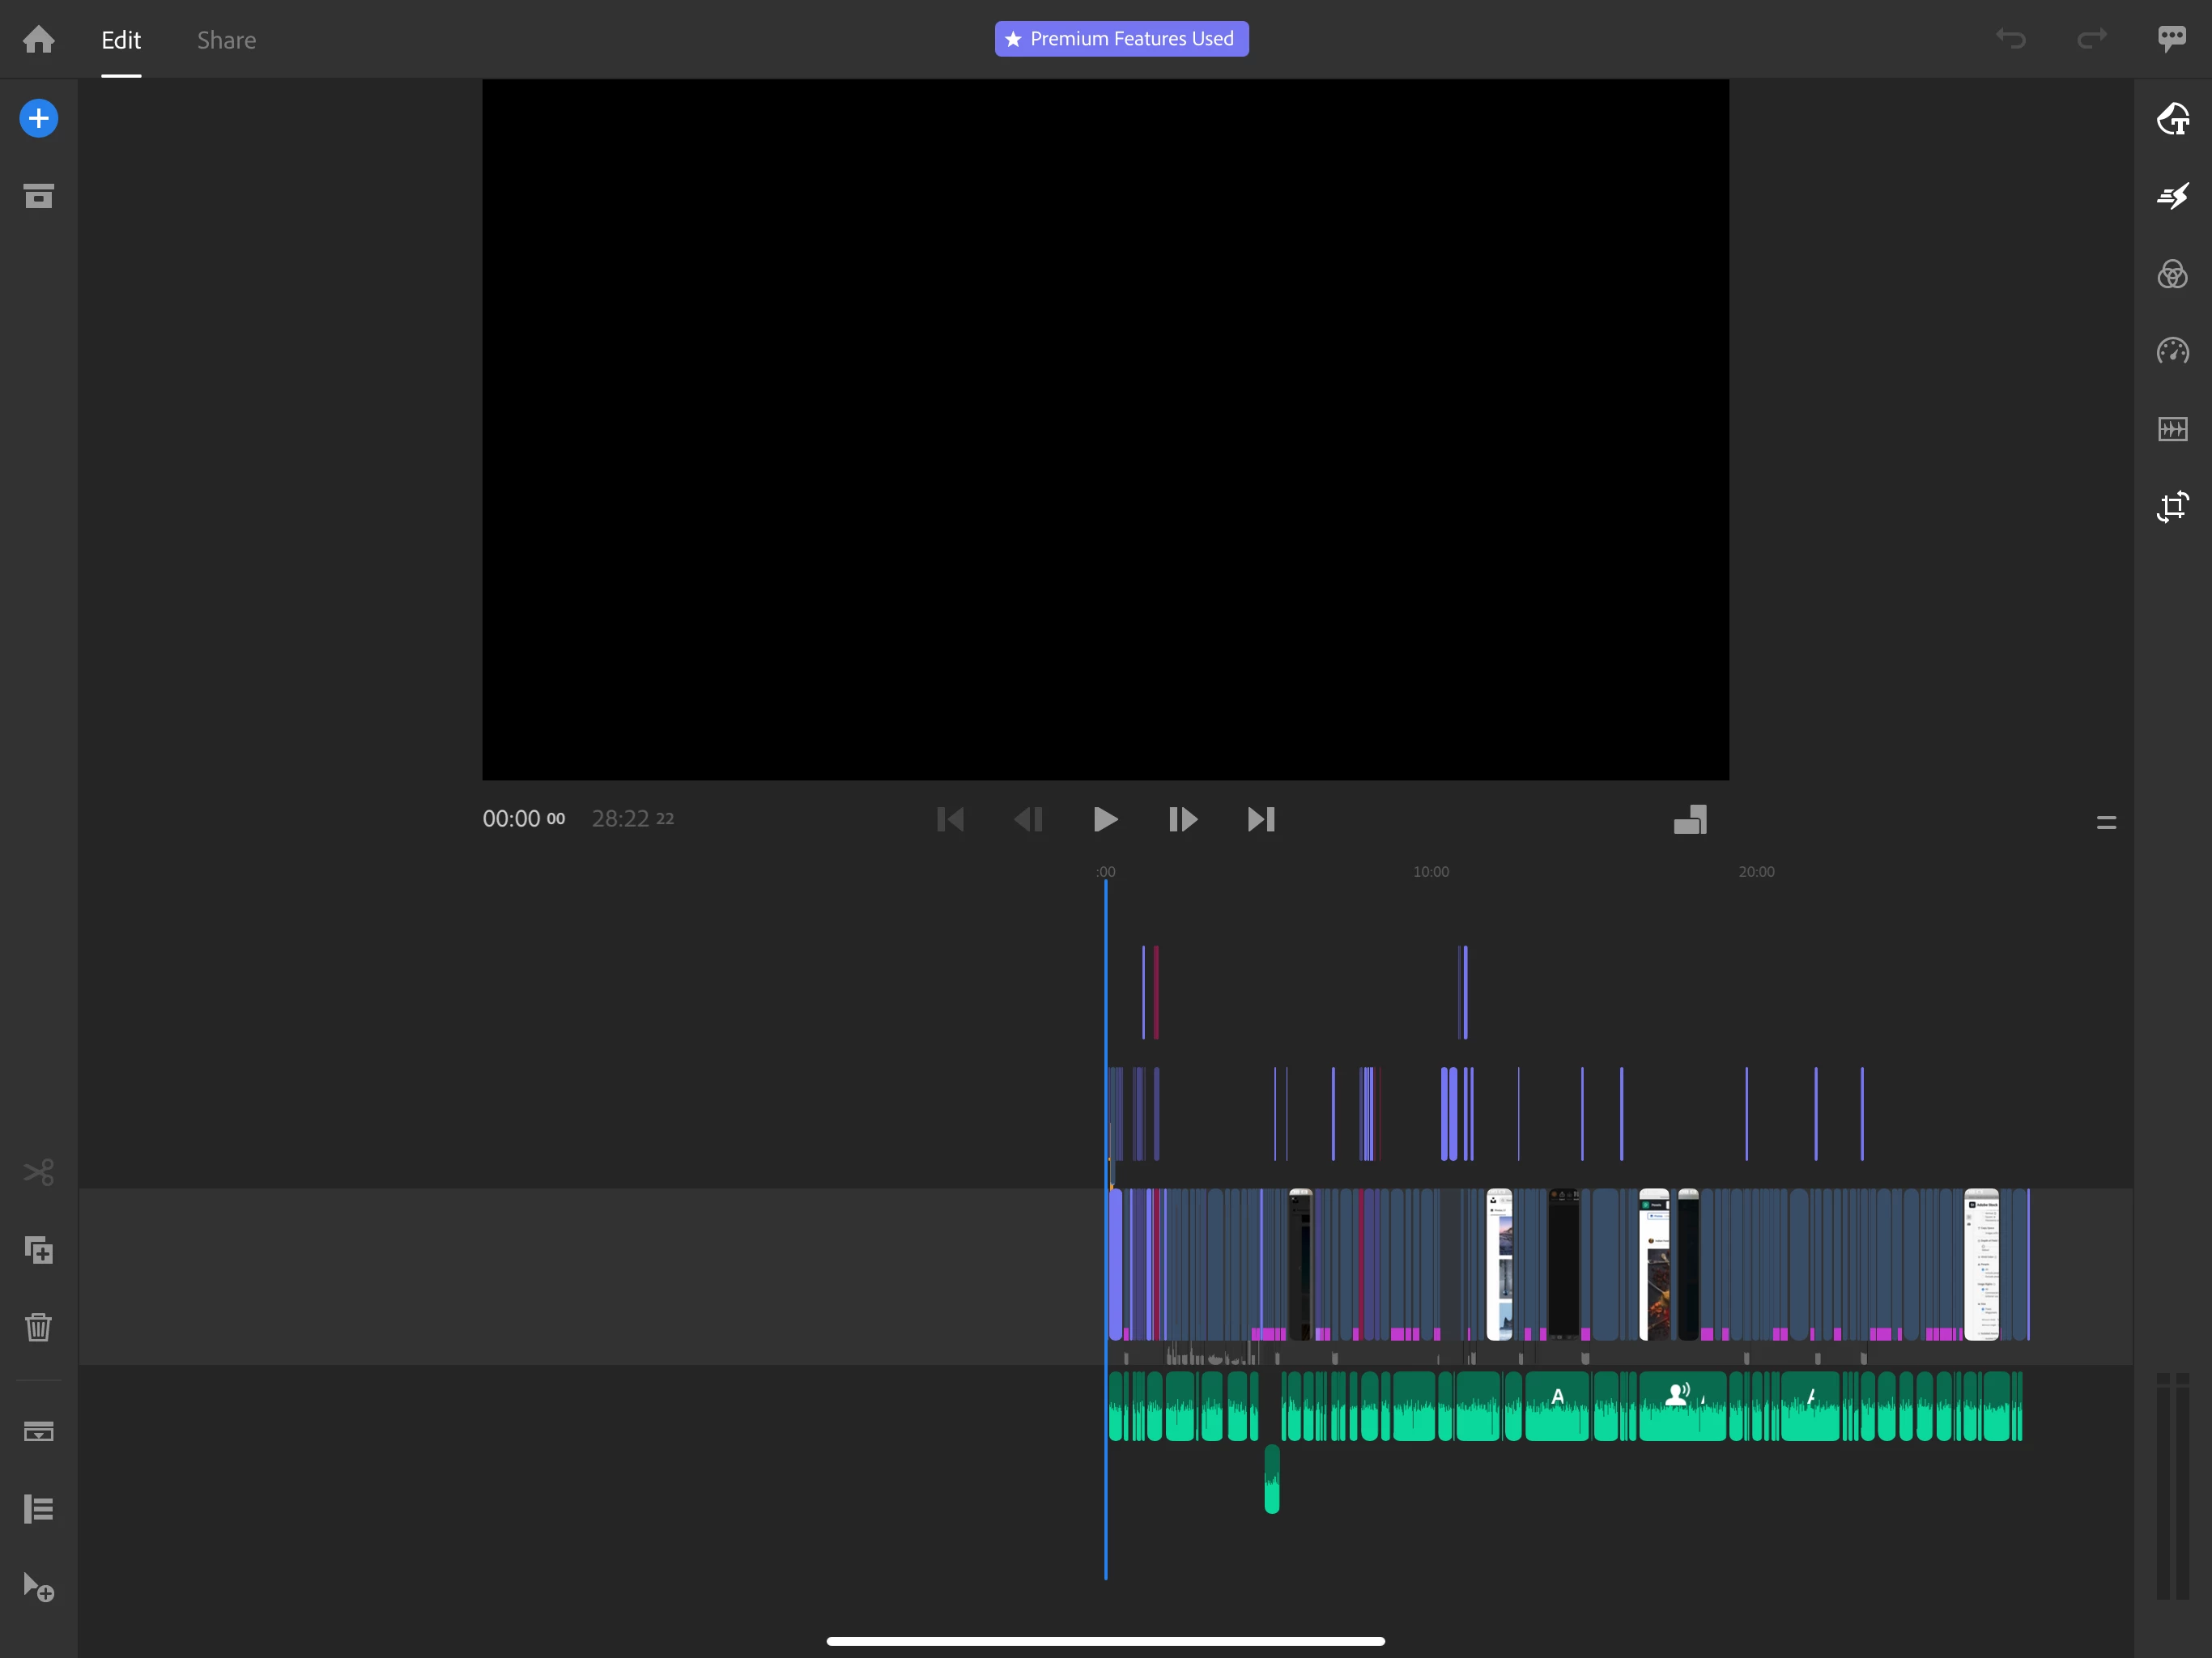Viewport: 2212px width, 1658px height.
Task: Click the Premium Features Used badge
Action: coord(1121,39)
